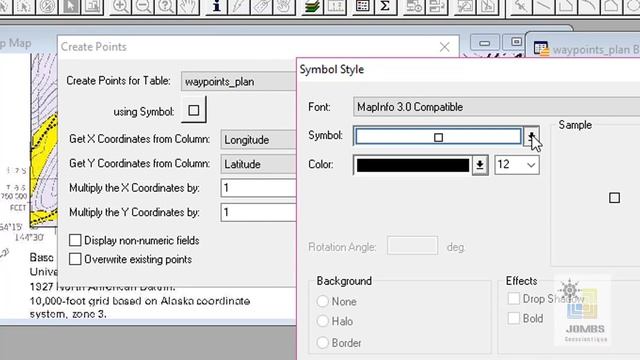Click the Rotation Angle input box
The height and width of the screenshot is (360, 640).
pyautogui.click(x=412, y=245)
